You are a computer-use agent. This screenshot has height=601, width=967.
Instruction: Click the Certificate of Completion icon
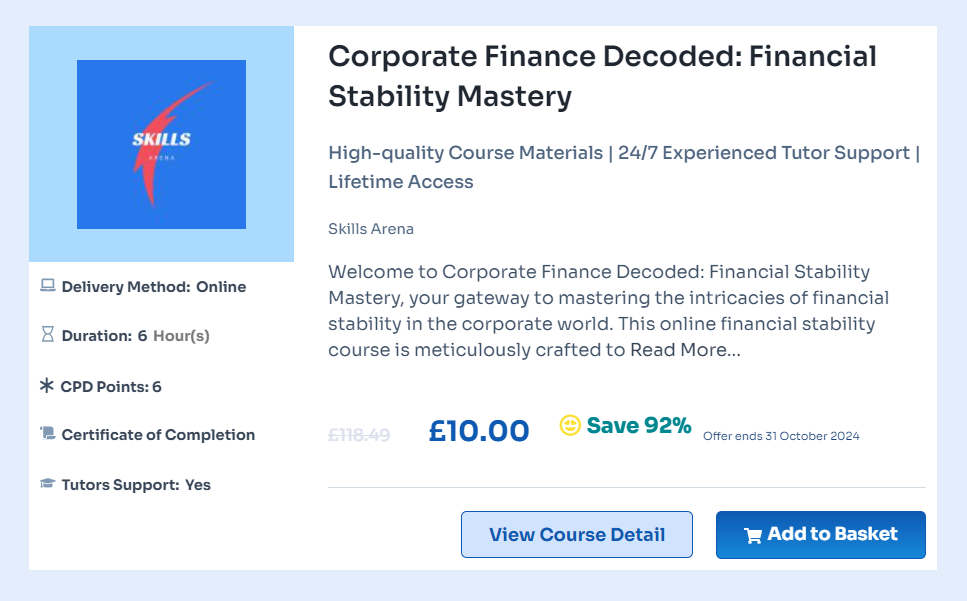click(x=47, y=434)
